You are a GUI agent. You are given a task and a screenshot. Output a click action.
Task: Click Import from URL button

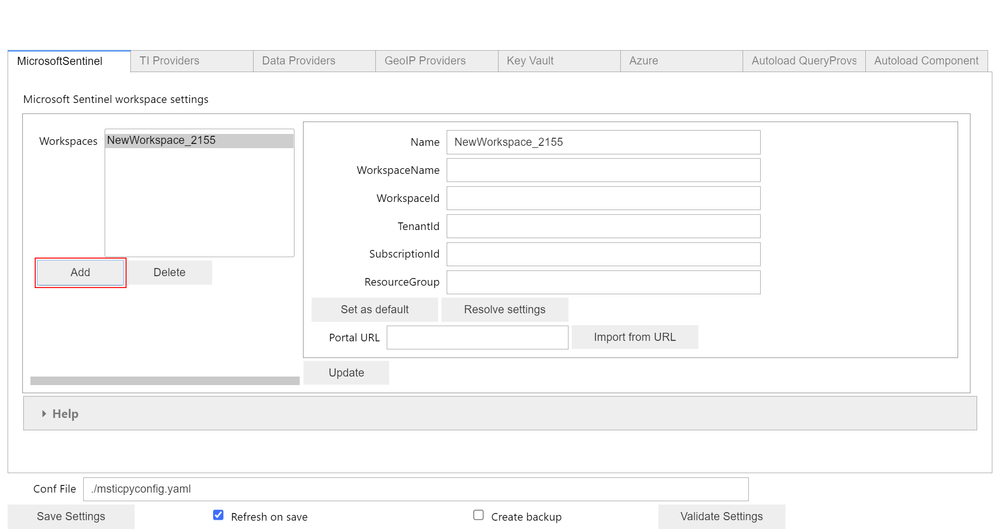(x=635, y=337)
